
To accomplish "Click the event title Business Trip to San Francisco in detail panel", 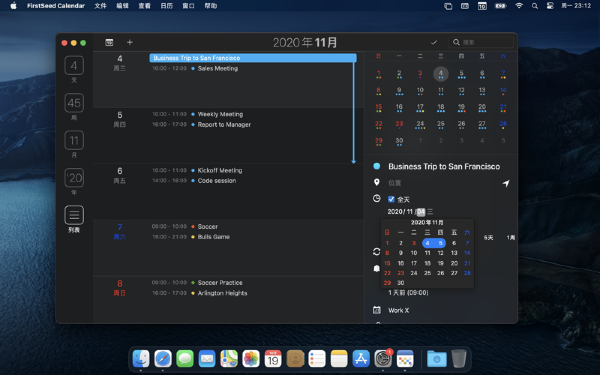I will pyautogui.click(x=444, y=166).
